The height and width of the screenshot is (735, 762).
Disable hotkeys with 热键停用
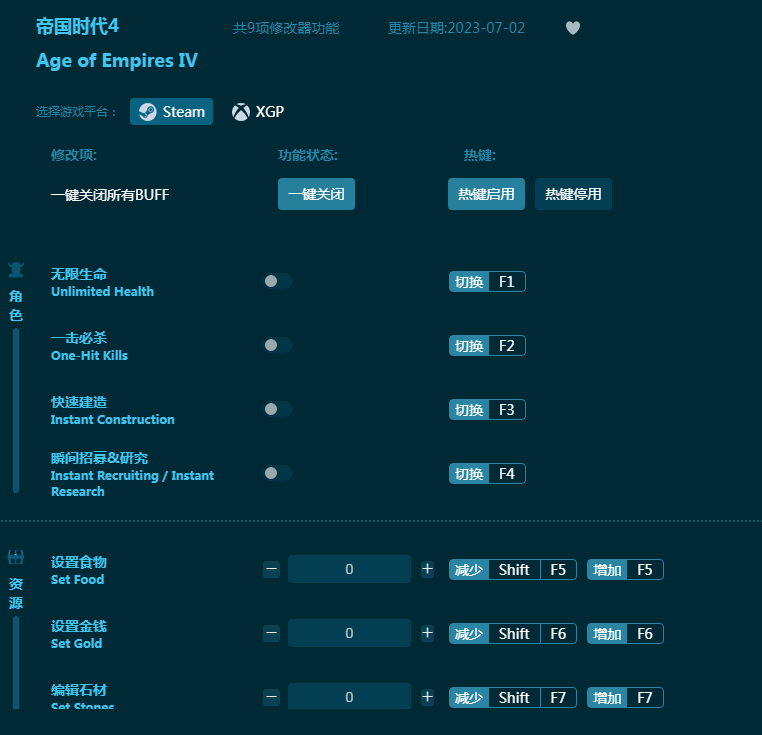(573, 194)
